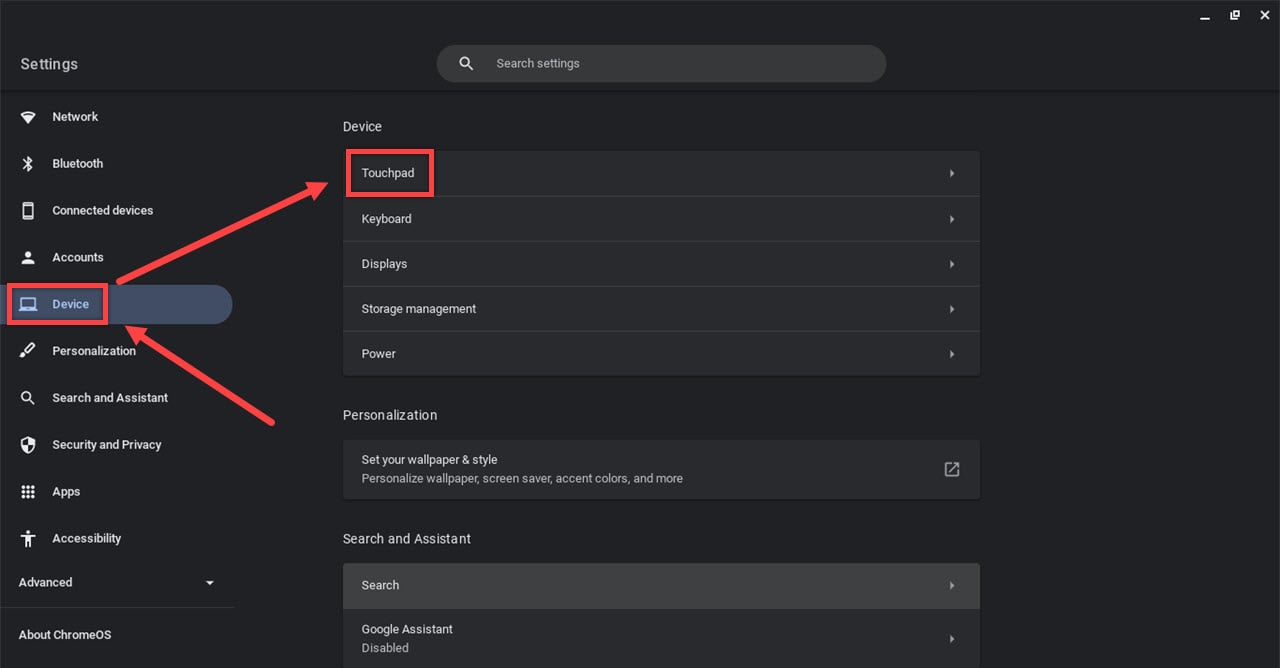Click the Search settings input field

click(x=660, y=63)
